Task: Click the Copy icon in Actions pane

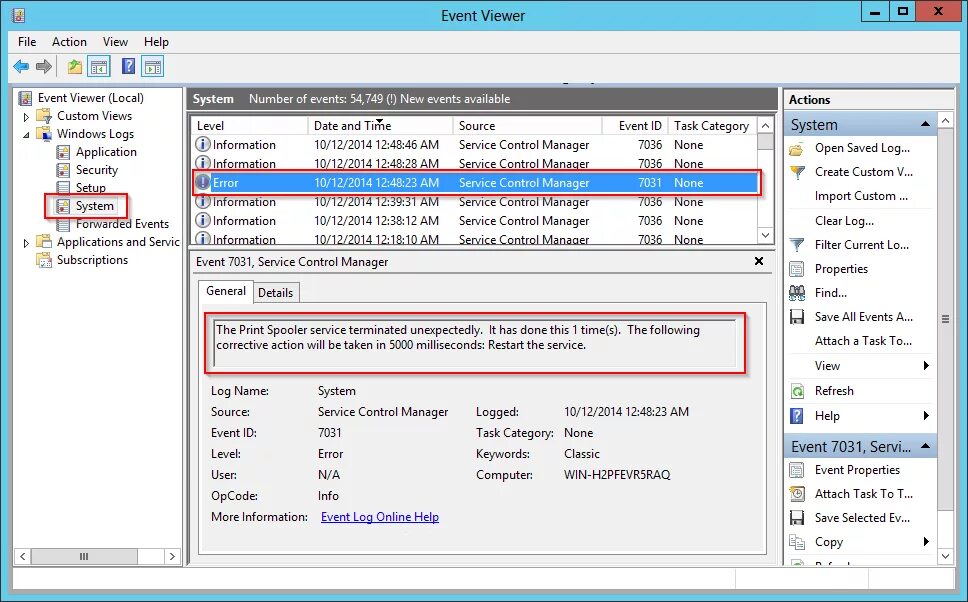Action: [797, 542]
